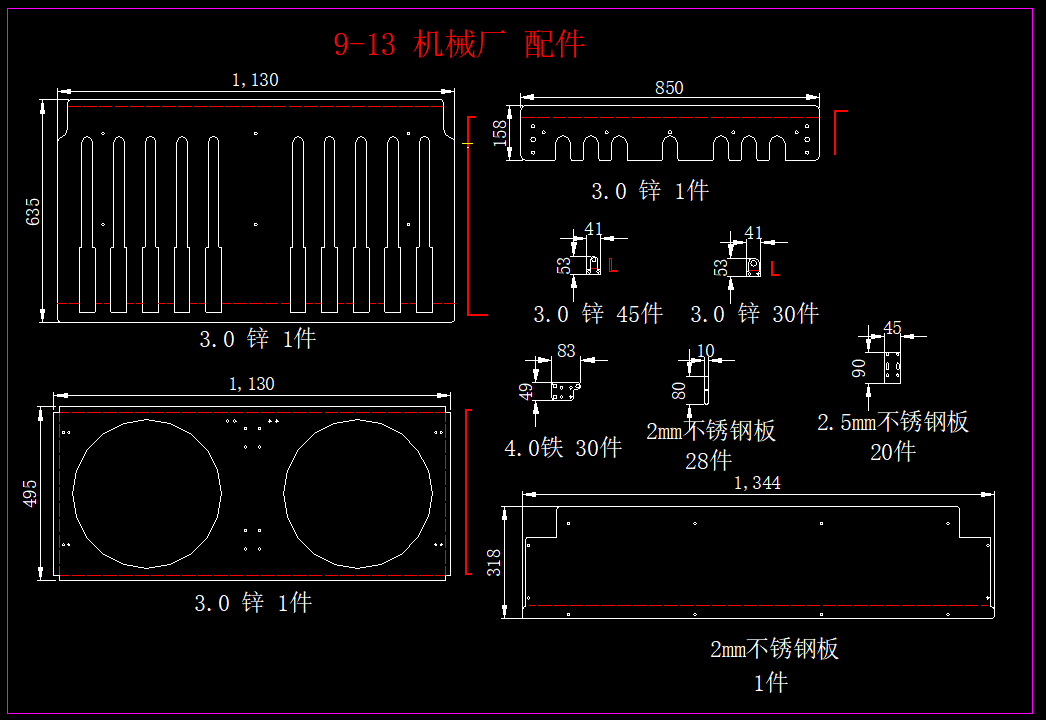Click the 318 vertical dimension text

click(494, 563)
